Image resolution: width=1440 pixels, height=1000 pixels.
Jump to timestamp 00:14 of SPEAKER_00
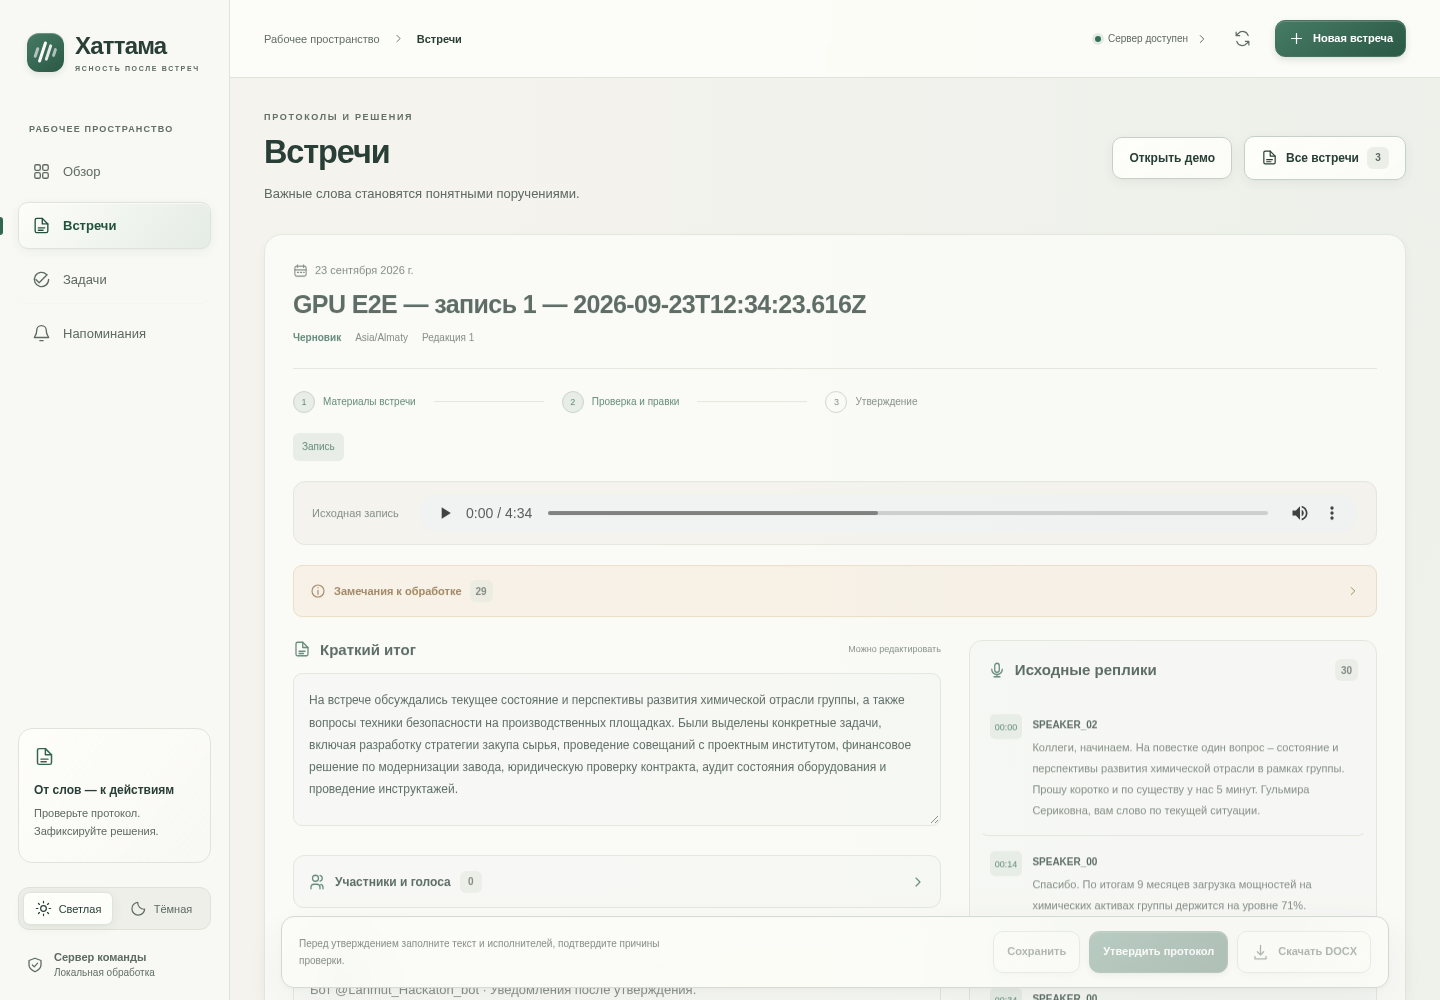[1006, 864]
